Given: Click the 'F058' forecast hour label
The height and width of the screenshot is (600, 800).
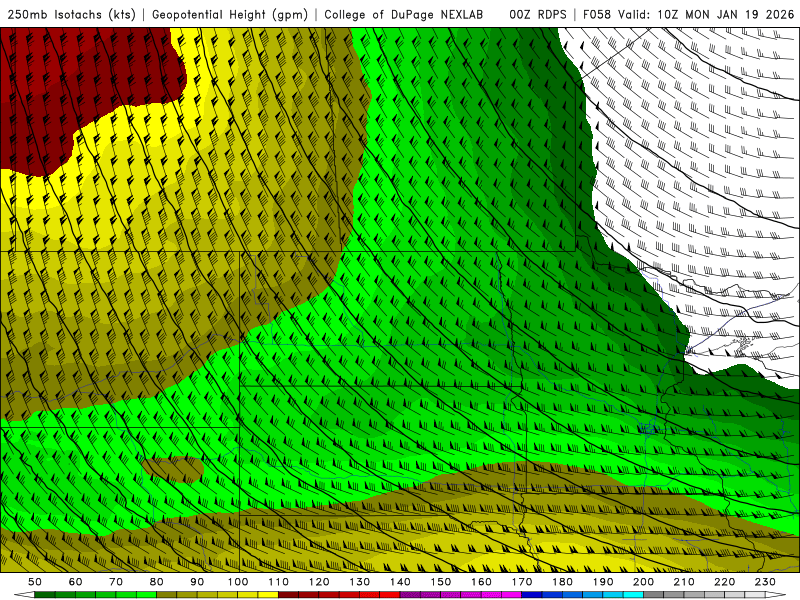Looking at the screenshot, I should pyautogui.click(x=597, y=15).
